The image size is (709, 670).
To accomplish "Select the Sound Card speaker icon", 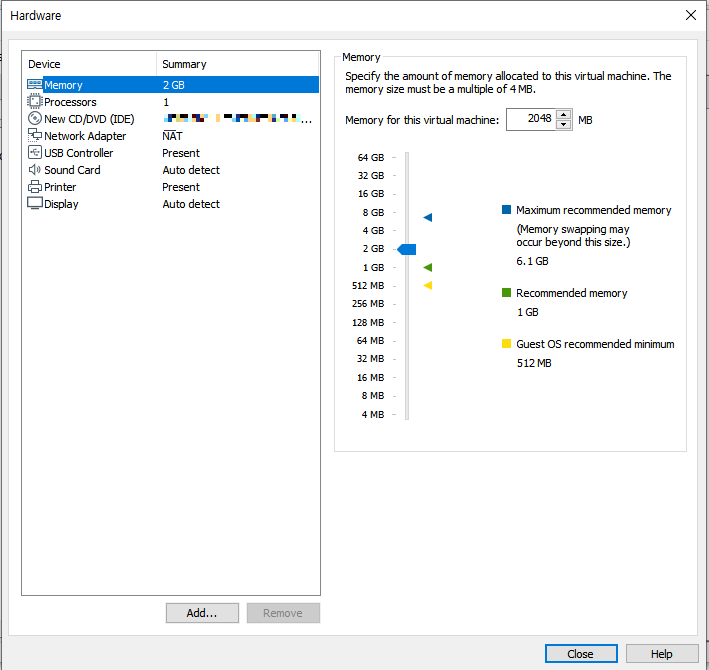I will (34, 170).
